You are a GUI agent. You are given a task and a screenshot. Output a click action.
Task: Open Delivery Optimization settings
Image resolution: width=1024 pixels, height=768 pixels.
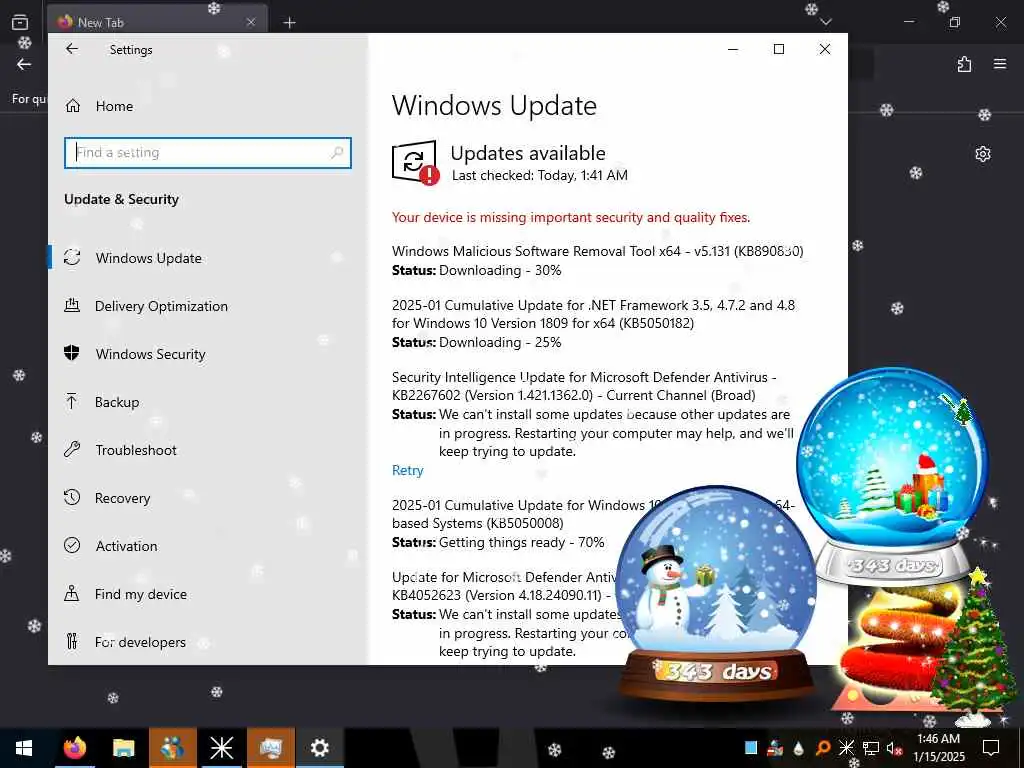coord(161,306)
